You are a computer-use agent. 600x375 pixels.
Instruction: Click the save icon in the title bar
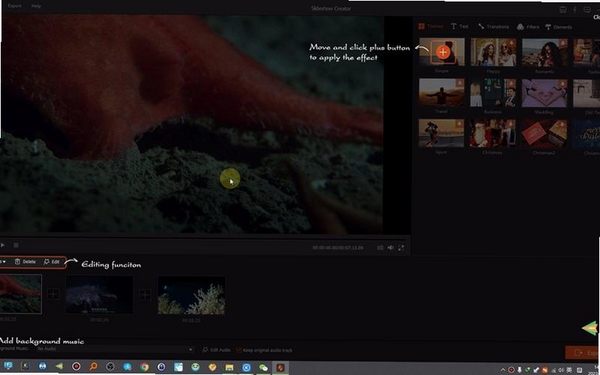click(563, 10)
